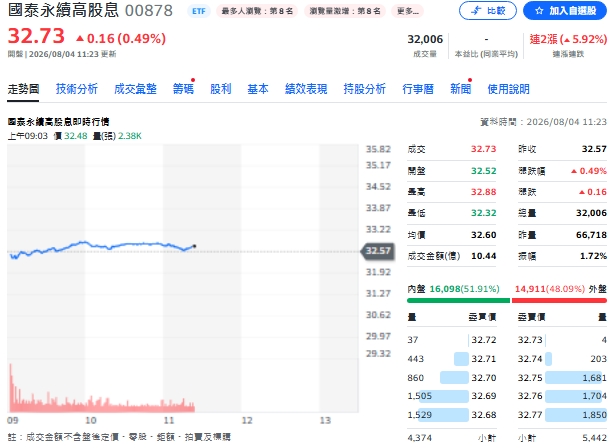Click the 12 o'clock label on chart axis

247,421
